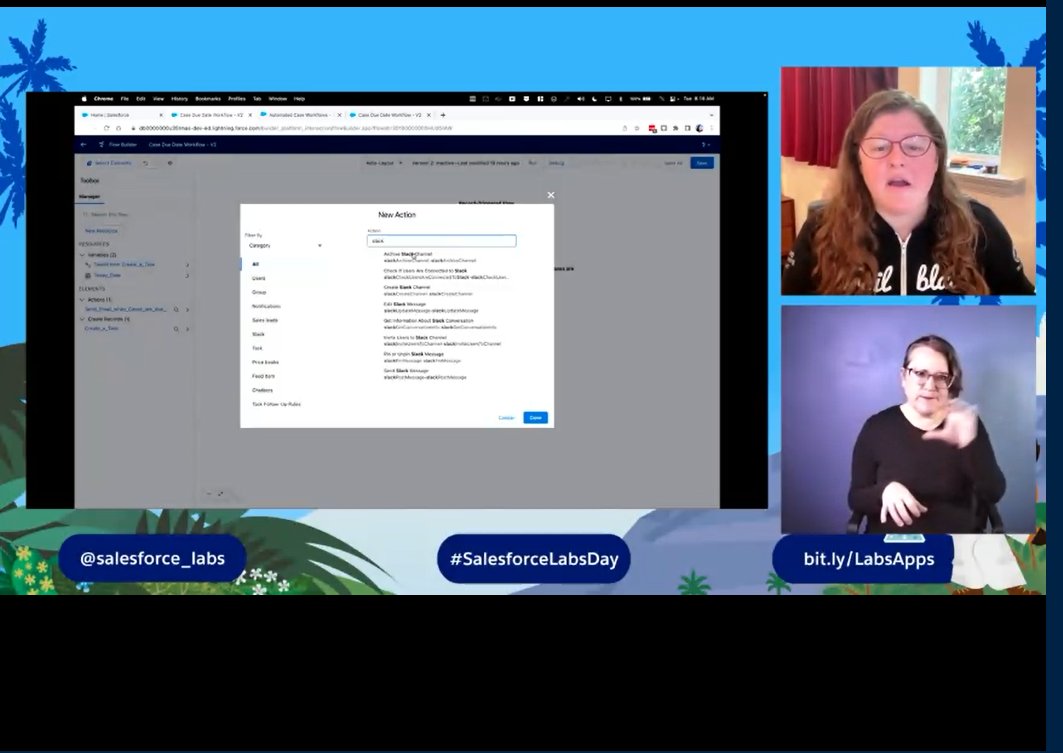Screen dimensions: 1063x753
Task: Click Cancel in the New Action dialog
Action: [506, 418]
